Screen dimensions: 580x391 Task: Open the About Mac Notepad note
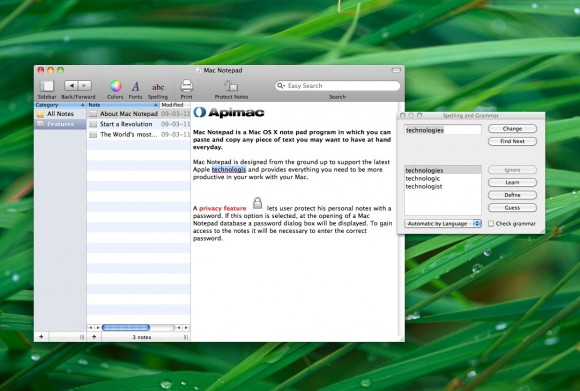click(139, 114)
